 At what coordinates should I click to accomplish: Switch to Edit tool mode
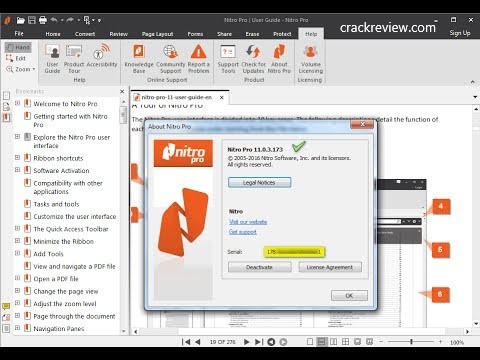coord(16,58)
